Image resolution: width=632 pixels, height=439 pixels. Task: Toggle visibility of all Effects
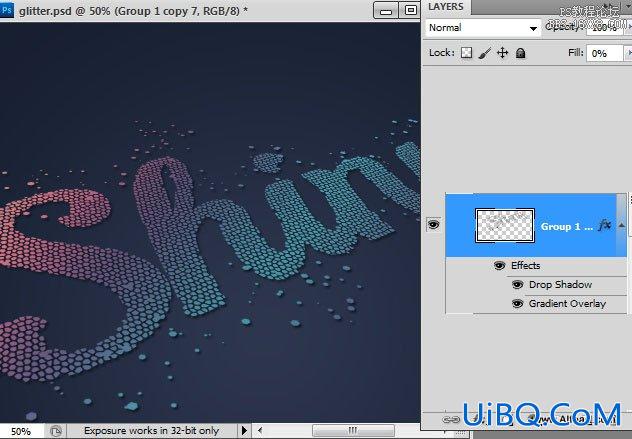click(499, 266)
